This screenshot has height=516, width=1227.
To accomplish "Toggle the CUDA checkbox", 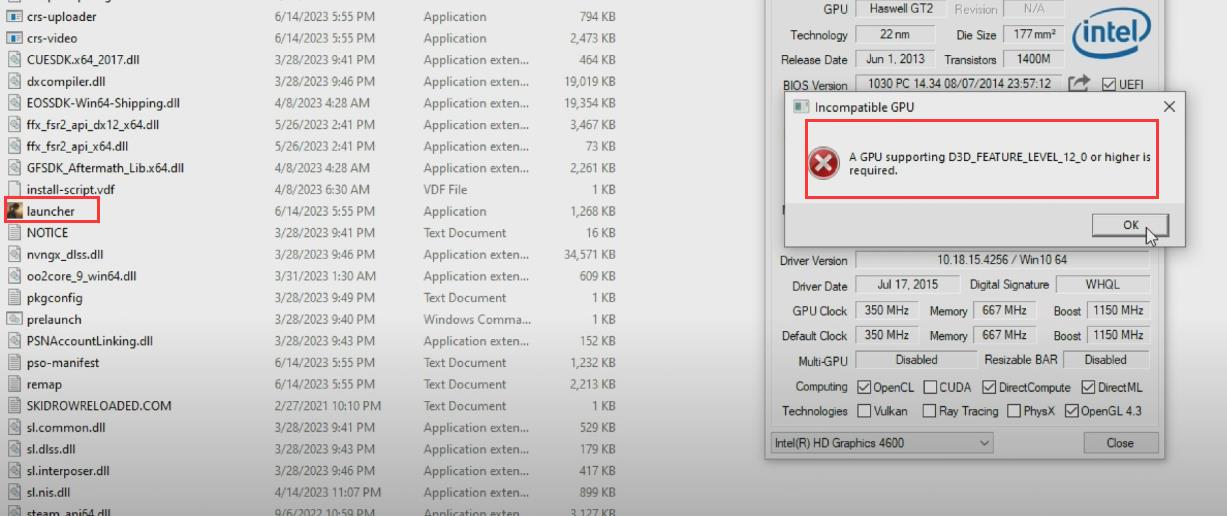I will [x=930, y=387].
